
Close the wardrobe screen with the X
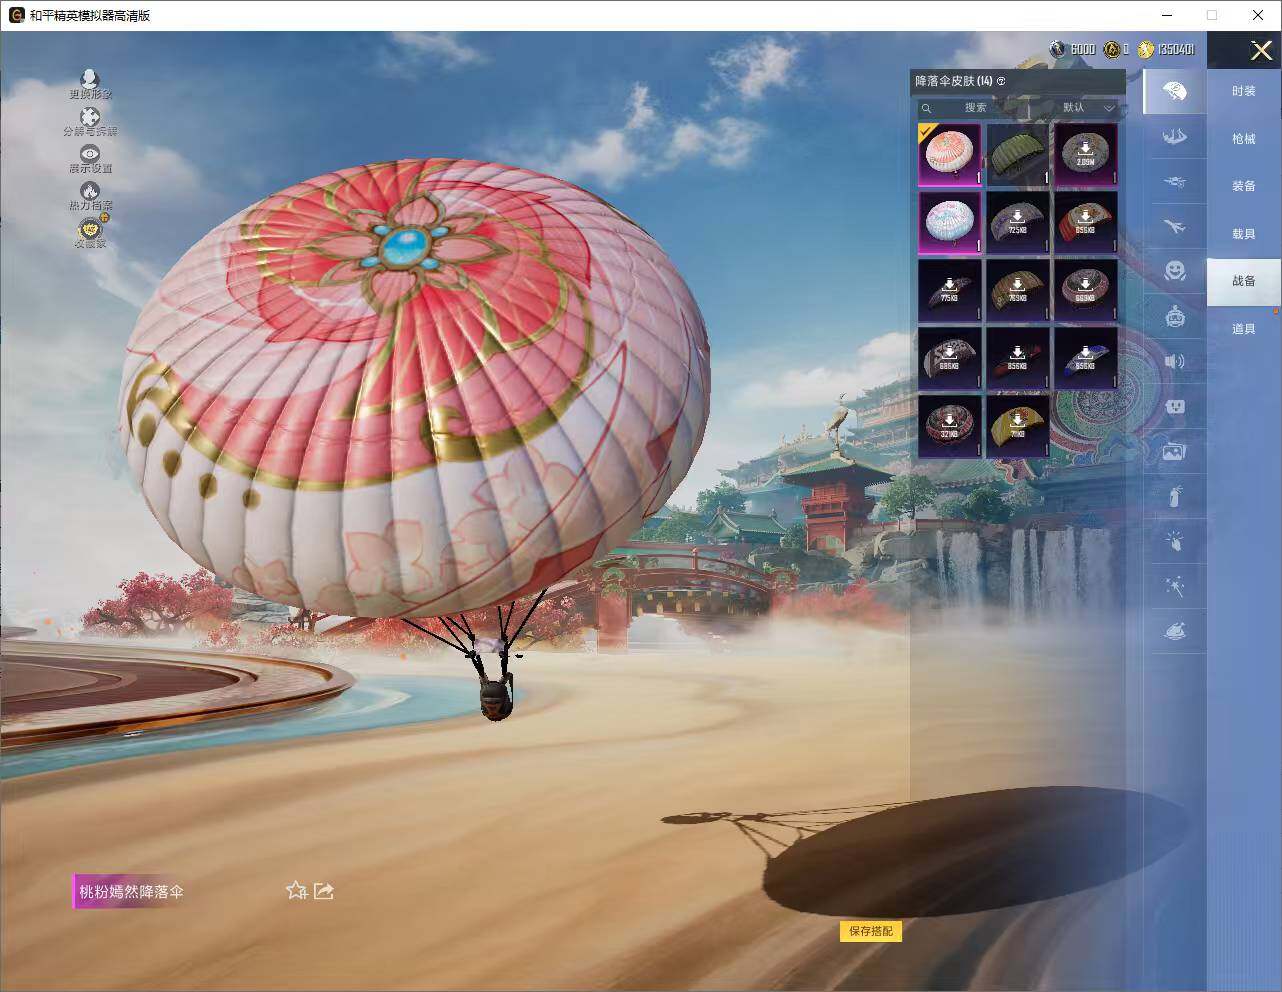(x=1261, y=50)
